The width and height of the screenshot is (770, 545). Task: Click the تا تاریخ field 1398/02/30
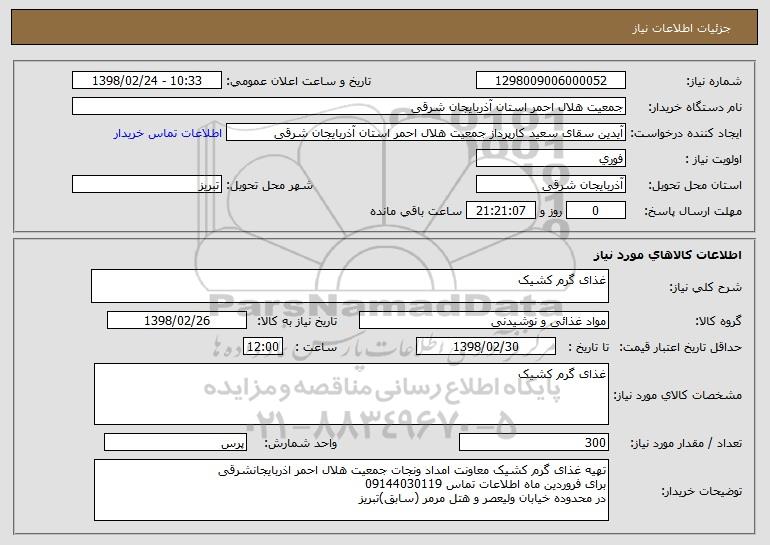[486, 347]
